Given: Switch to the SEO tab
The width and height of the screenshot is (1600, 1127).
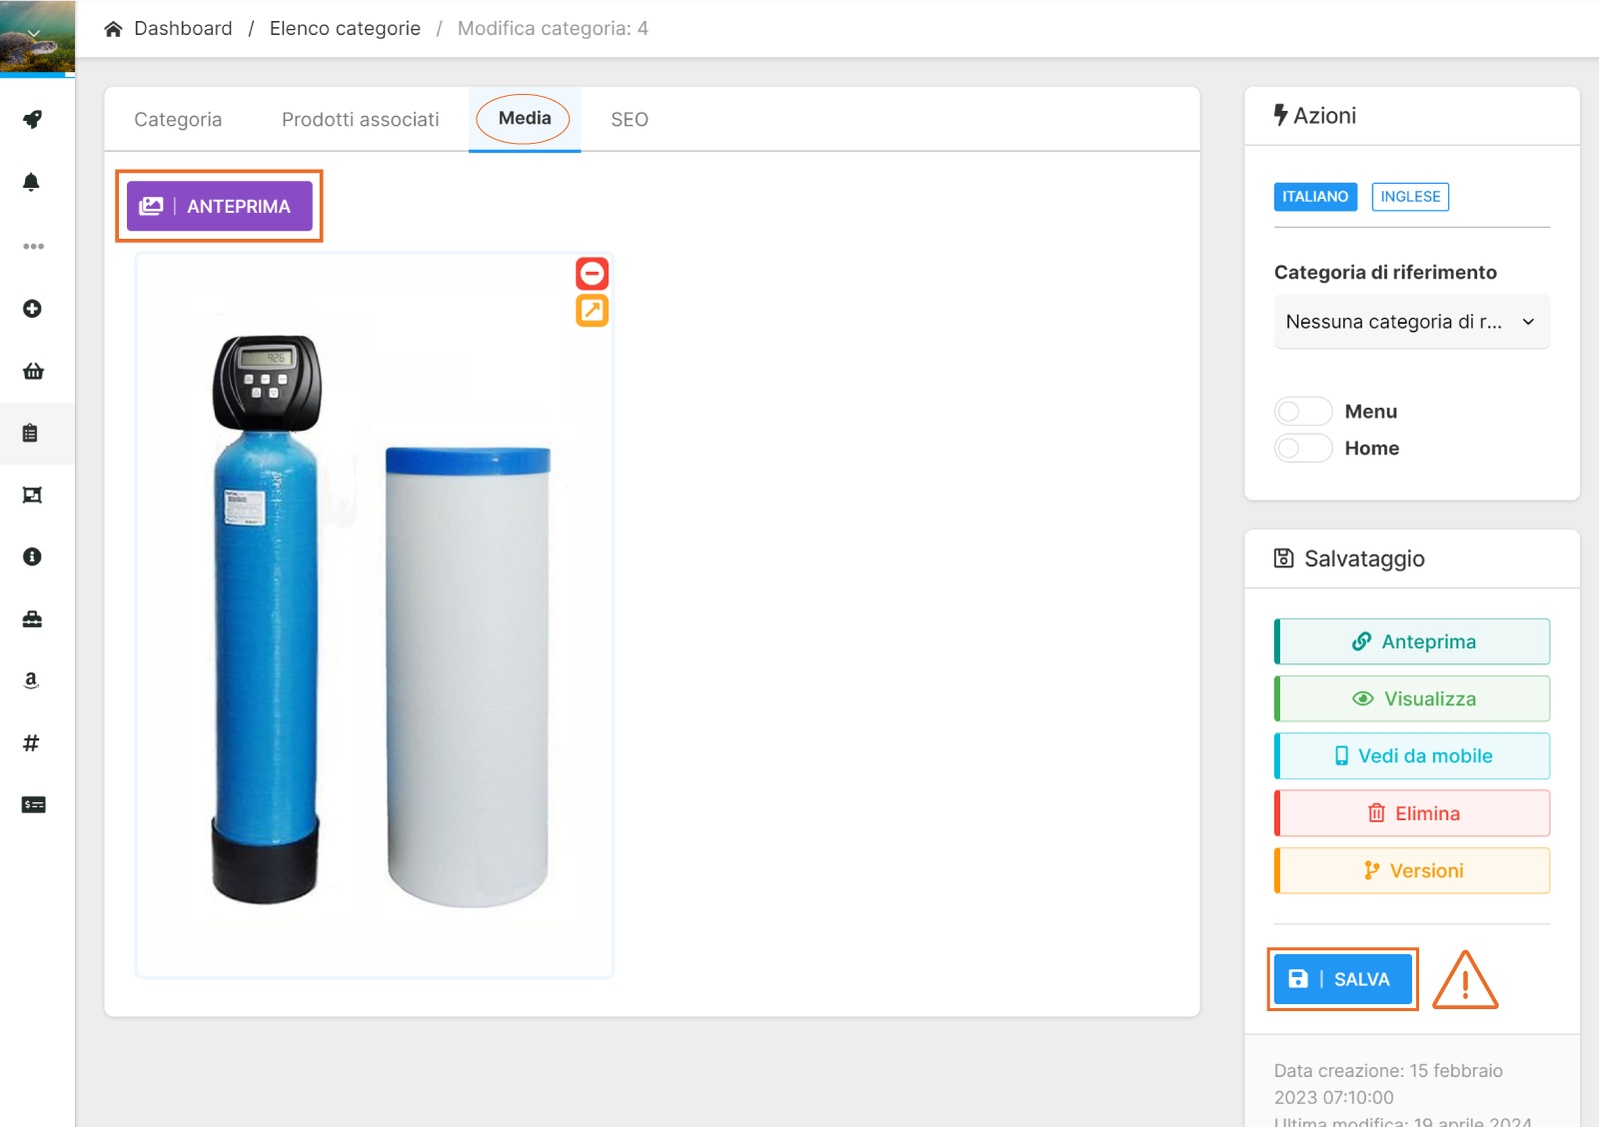Looking at the screenshot, I should (x=629, y=120).
